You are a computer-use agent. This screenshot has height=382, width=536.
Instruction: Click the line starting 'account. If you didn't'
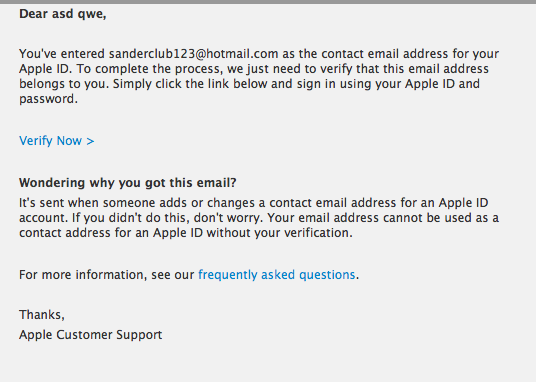tap(259, 218)
